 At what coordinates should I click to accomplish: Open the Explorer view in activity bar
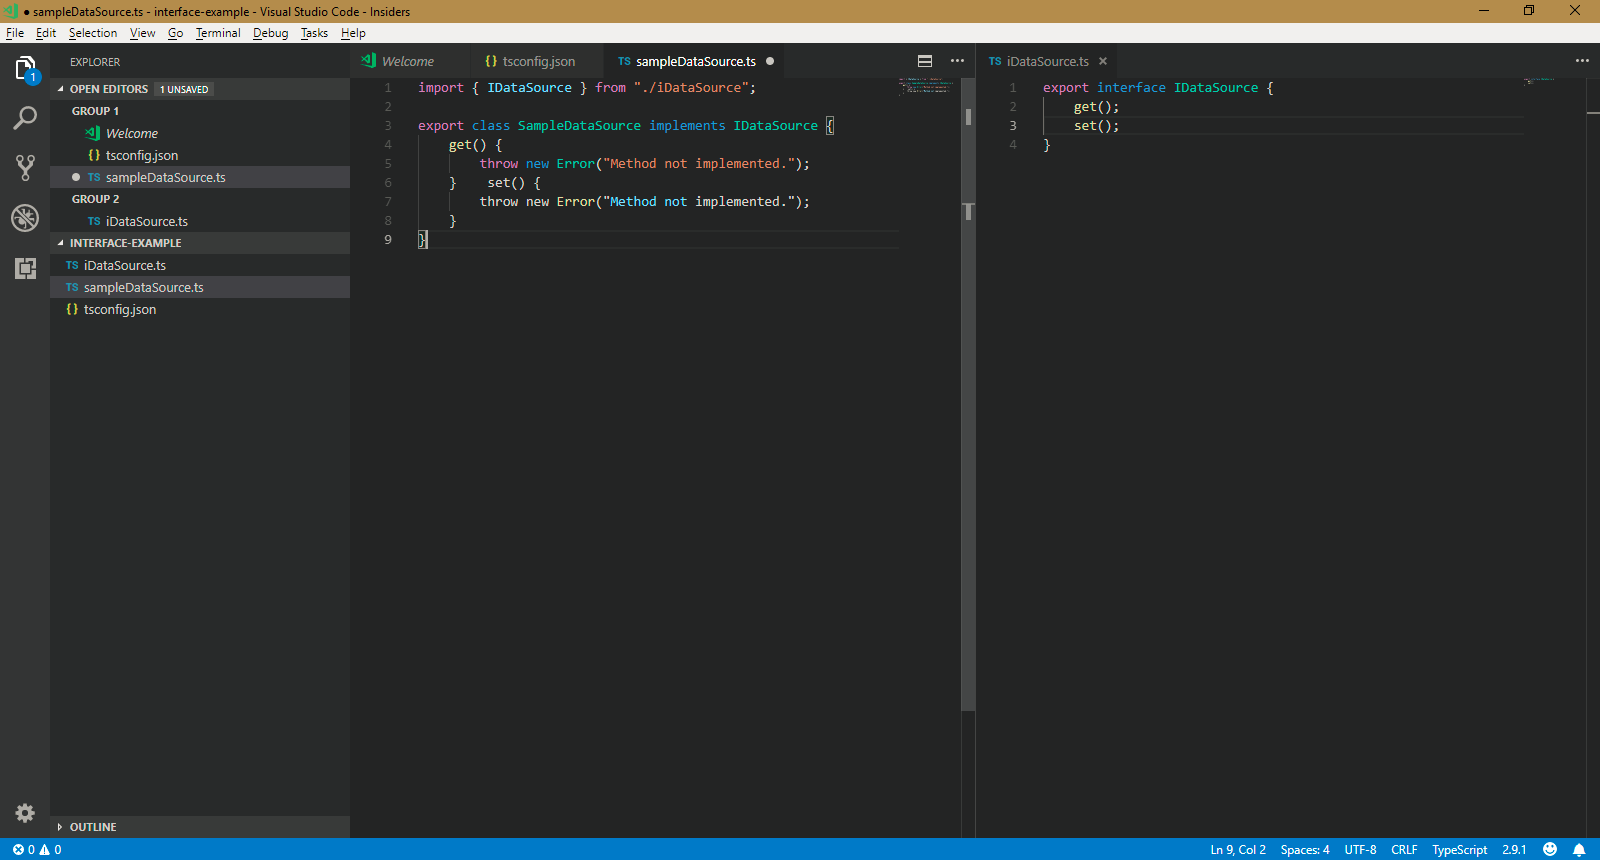[x=25, y=68]
